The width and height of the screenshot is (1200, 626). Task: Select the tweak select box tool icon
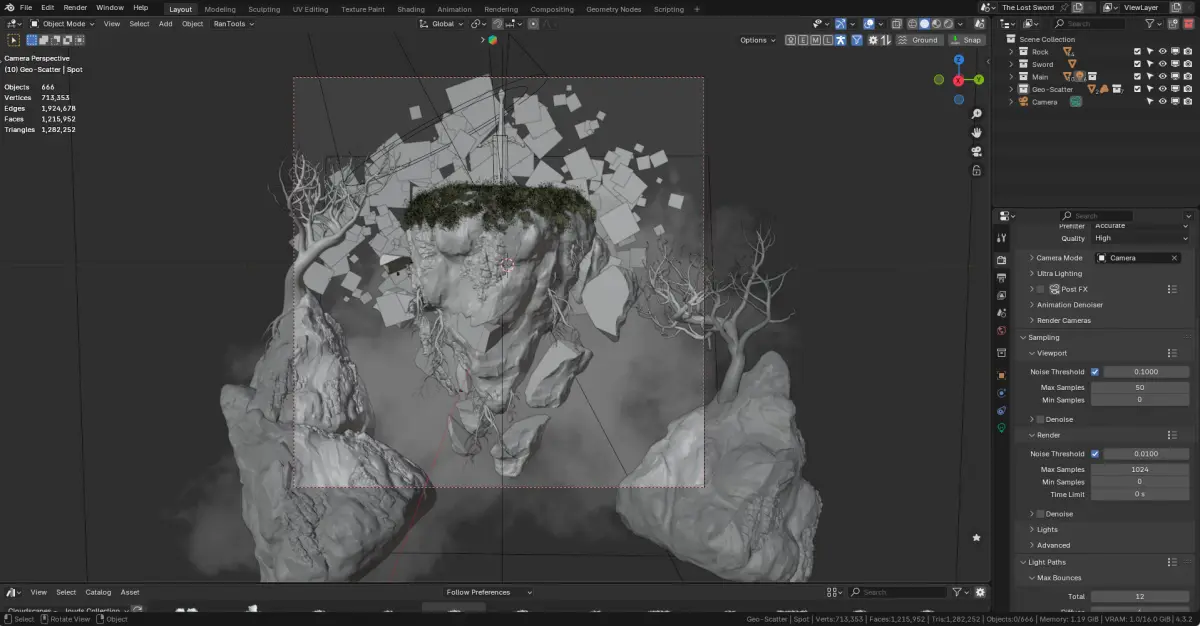coord(14,40)
